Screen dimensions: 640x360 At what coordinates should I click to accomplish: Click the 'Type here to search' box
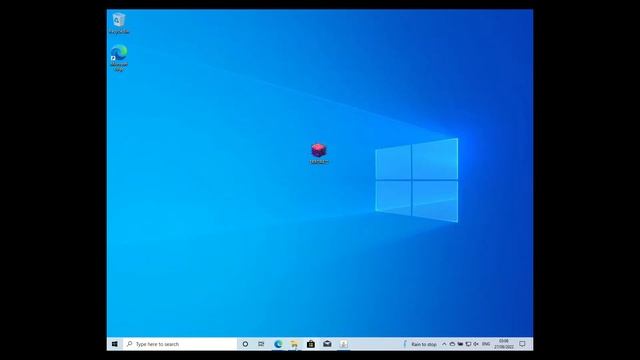pyautogui.click(x=180, y=344)
